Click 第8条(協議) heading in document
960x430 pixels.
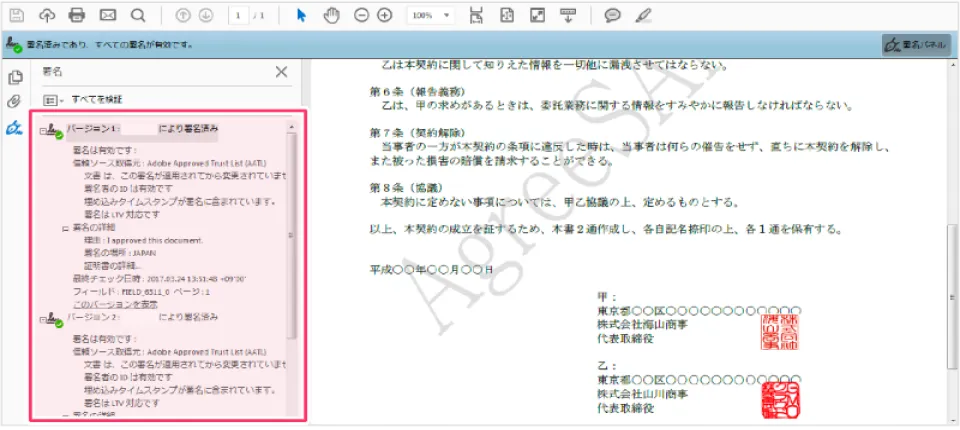pos(407,187)
